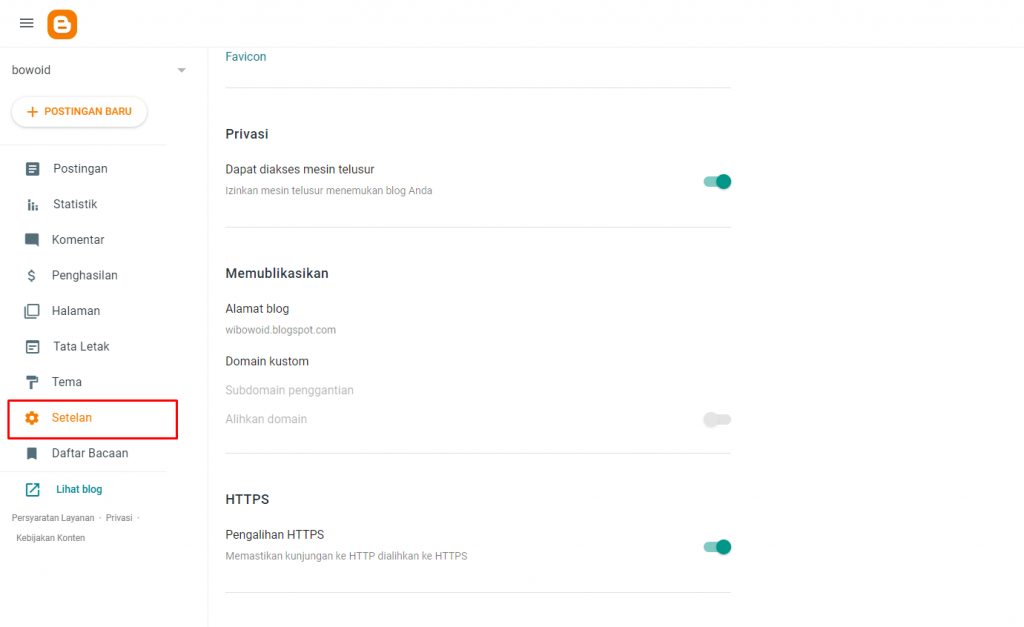Open the Favicon setting link
Viewport: 1024px width, 627px height.
[x=245, y=56]
